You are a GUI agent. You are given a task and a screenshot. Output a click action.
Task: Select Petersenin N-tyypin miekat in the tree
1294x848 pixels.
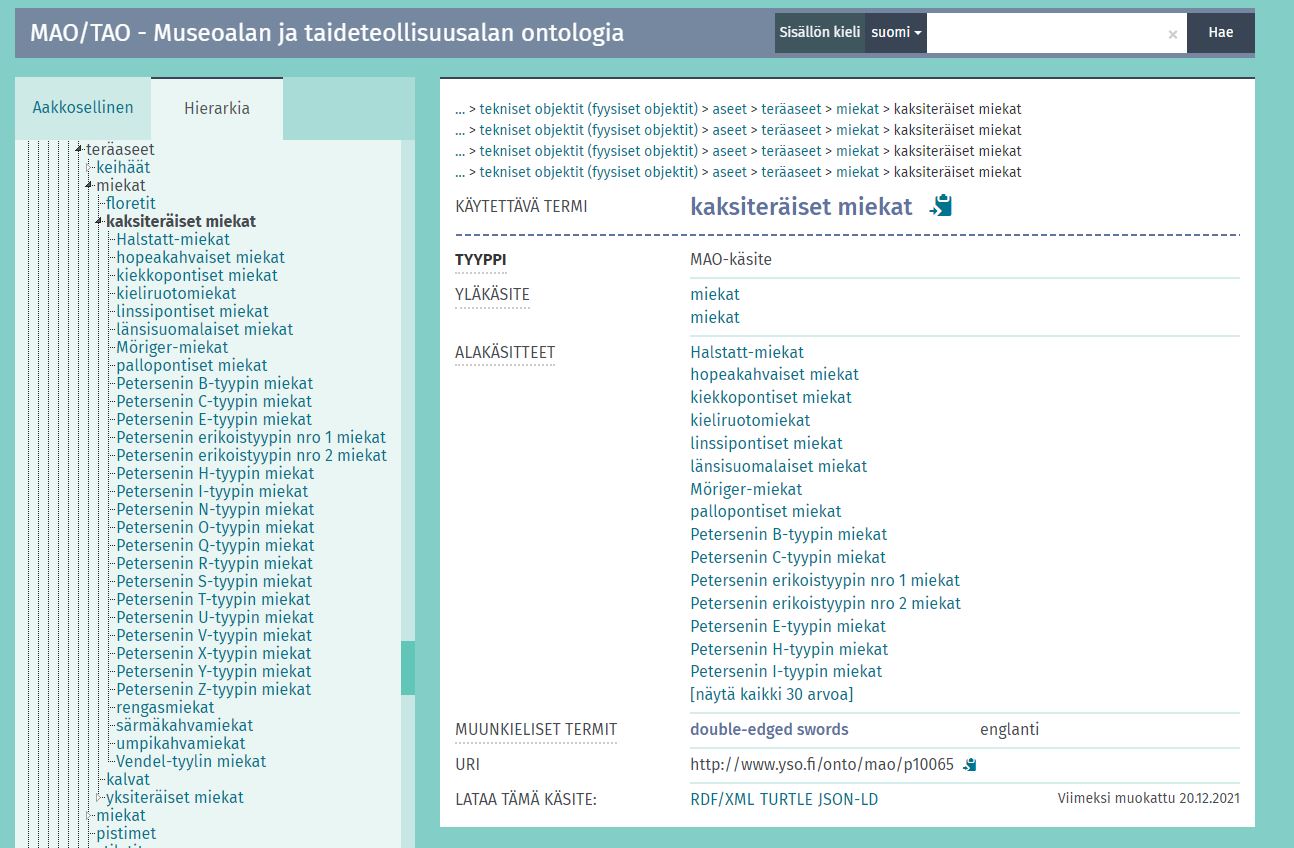[x=215, y=509]
